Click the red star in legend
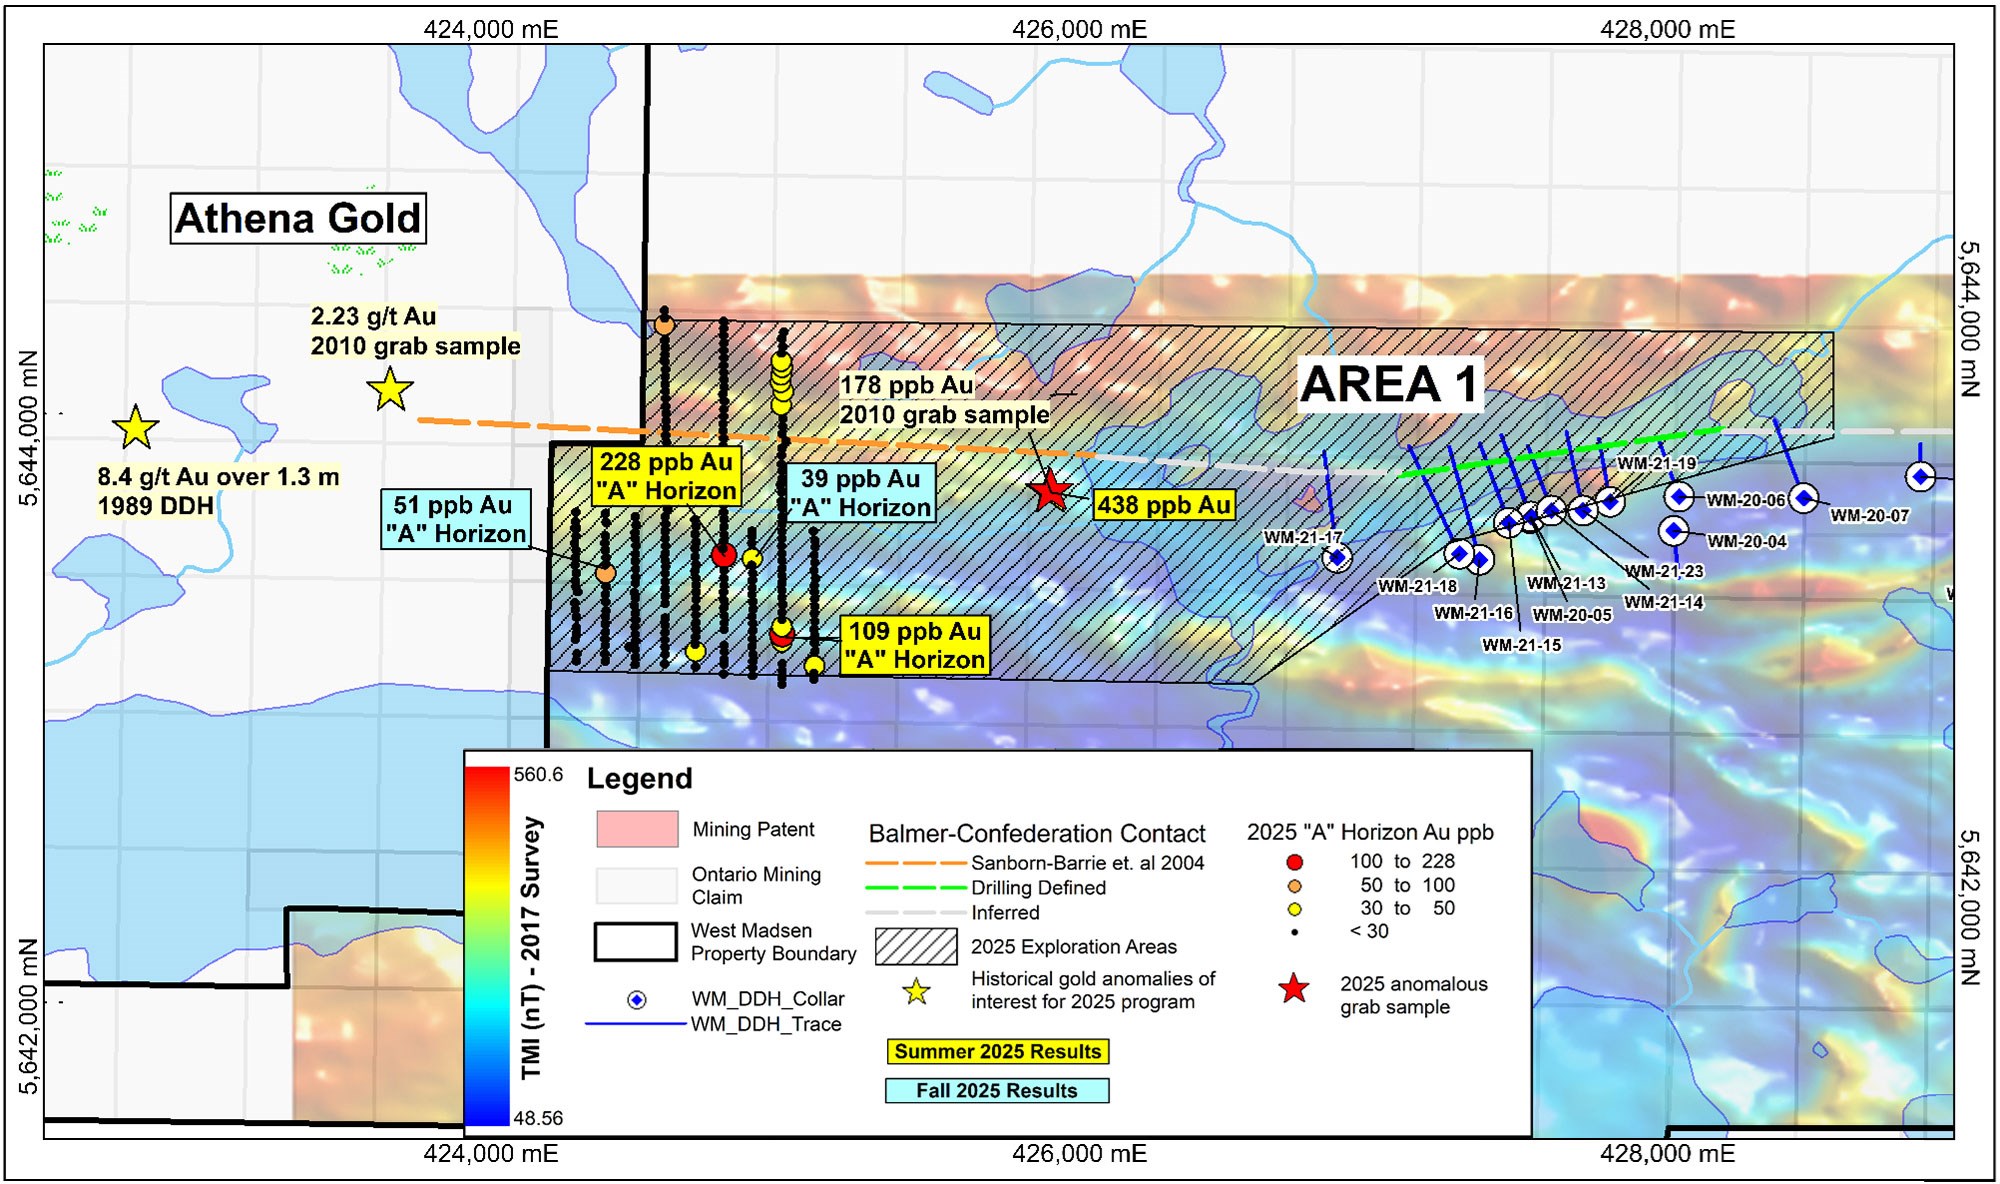2000x1184 pixels. (1294, 989)
